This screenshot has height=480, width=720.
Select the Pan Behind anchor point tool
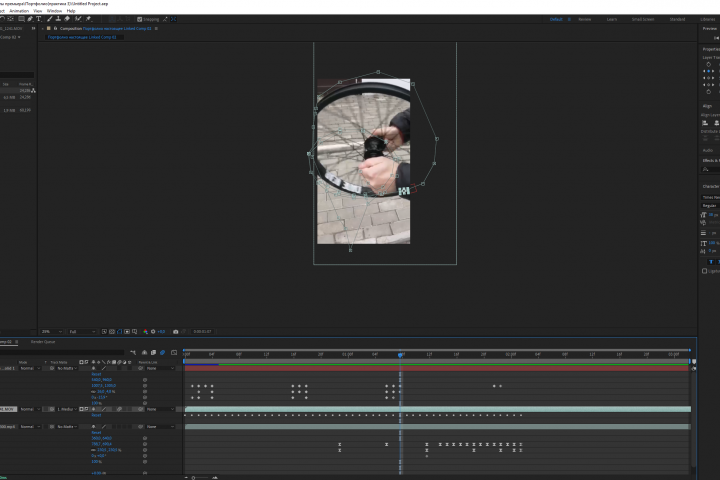click(x=10, y=19)
